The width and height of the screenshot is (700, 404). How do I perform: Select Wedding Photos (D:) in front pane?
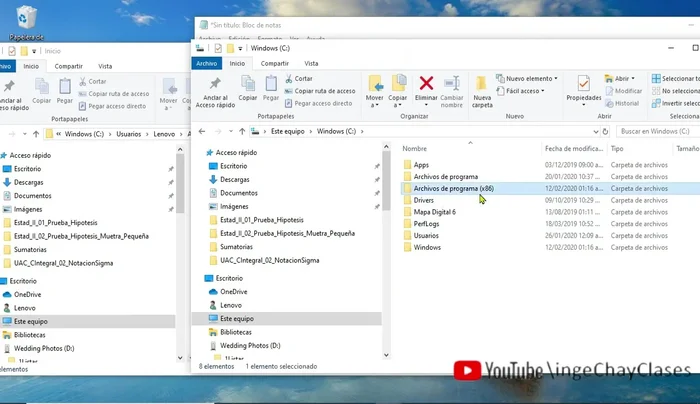coord(245,346)
